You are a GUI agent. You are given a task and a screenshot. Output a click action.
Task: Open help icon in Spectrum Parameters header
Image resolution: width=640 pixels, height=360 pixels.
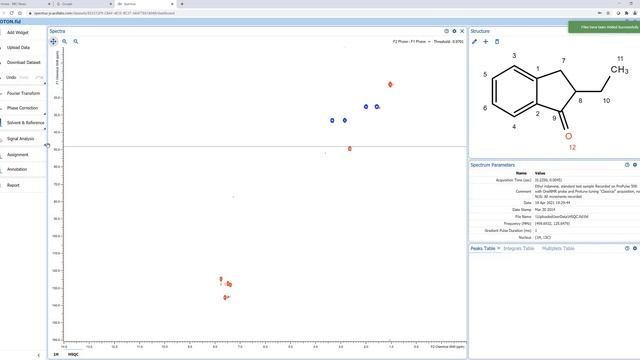click(x=627, y=165)
